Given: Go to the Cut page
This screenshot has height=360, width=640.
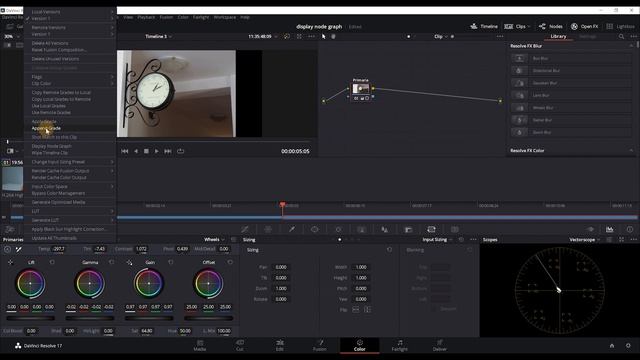Looking at the screenshot, I should 240,345.
